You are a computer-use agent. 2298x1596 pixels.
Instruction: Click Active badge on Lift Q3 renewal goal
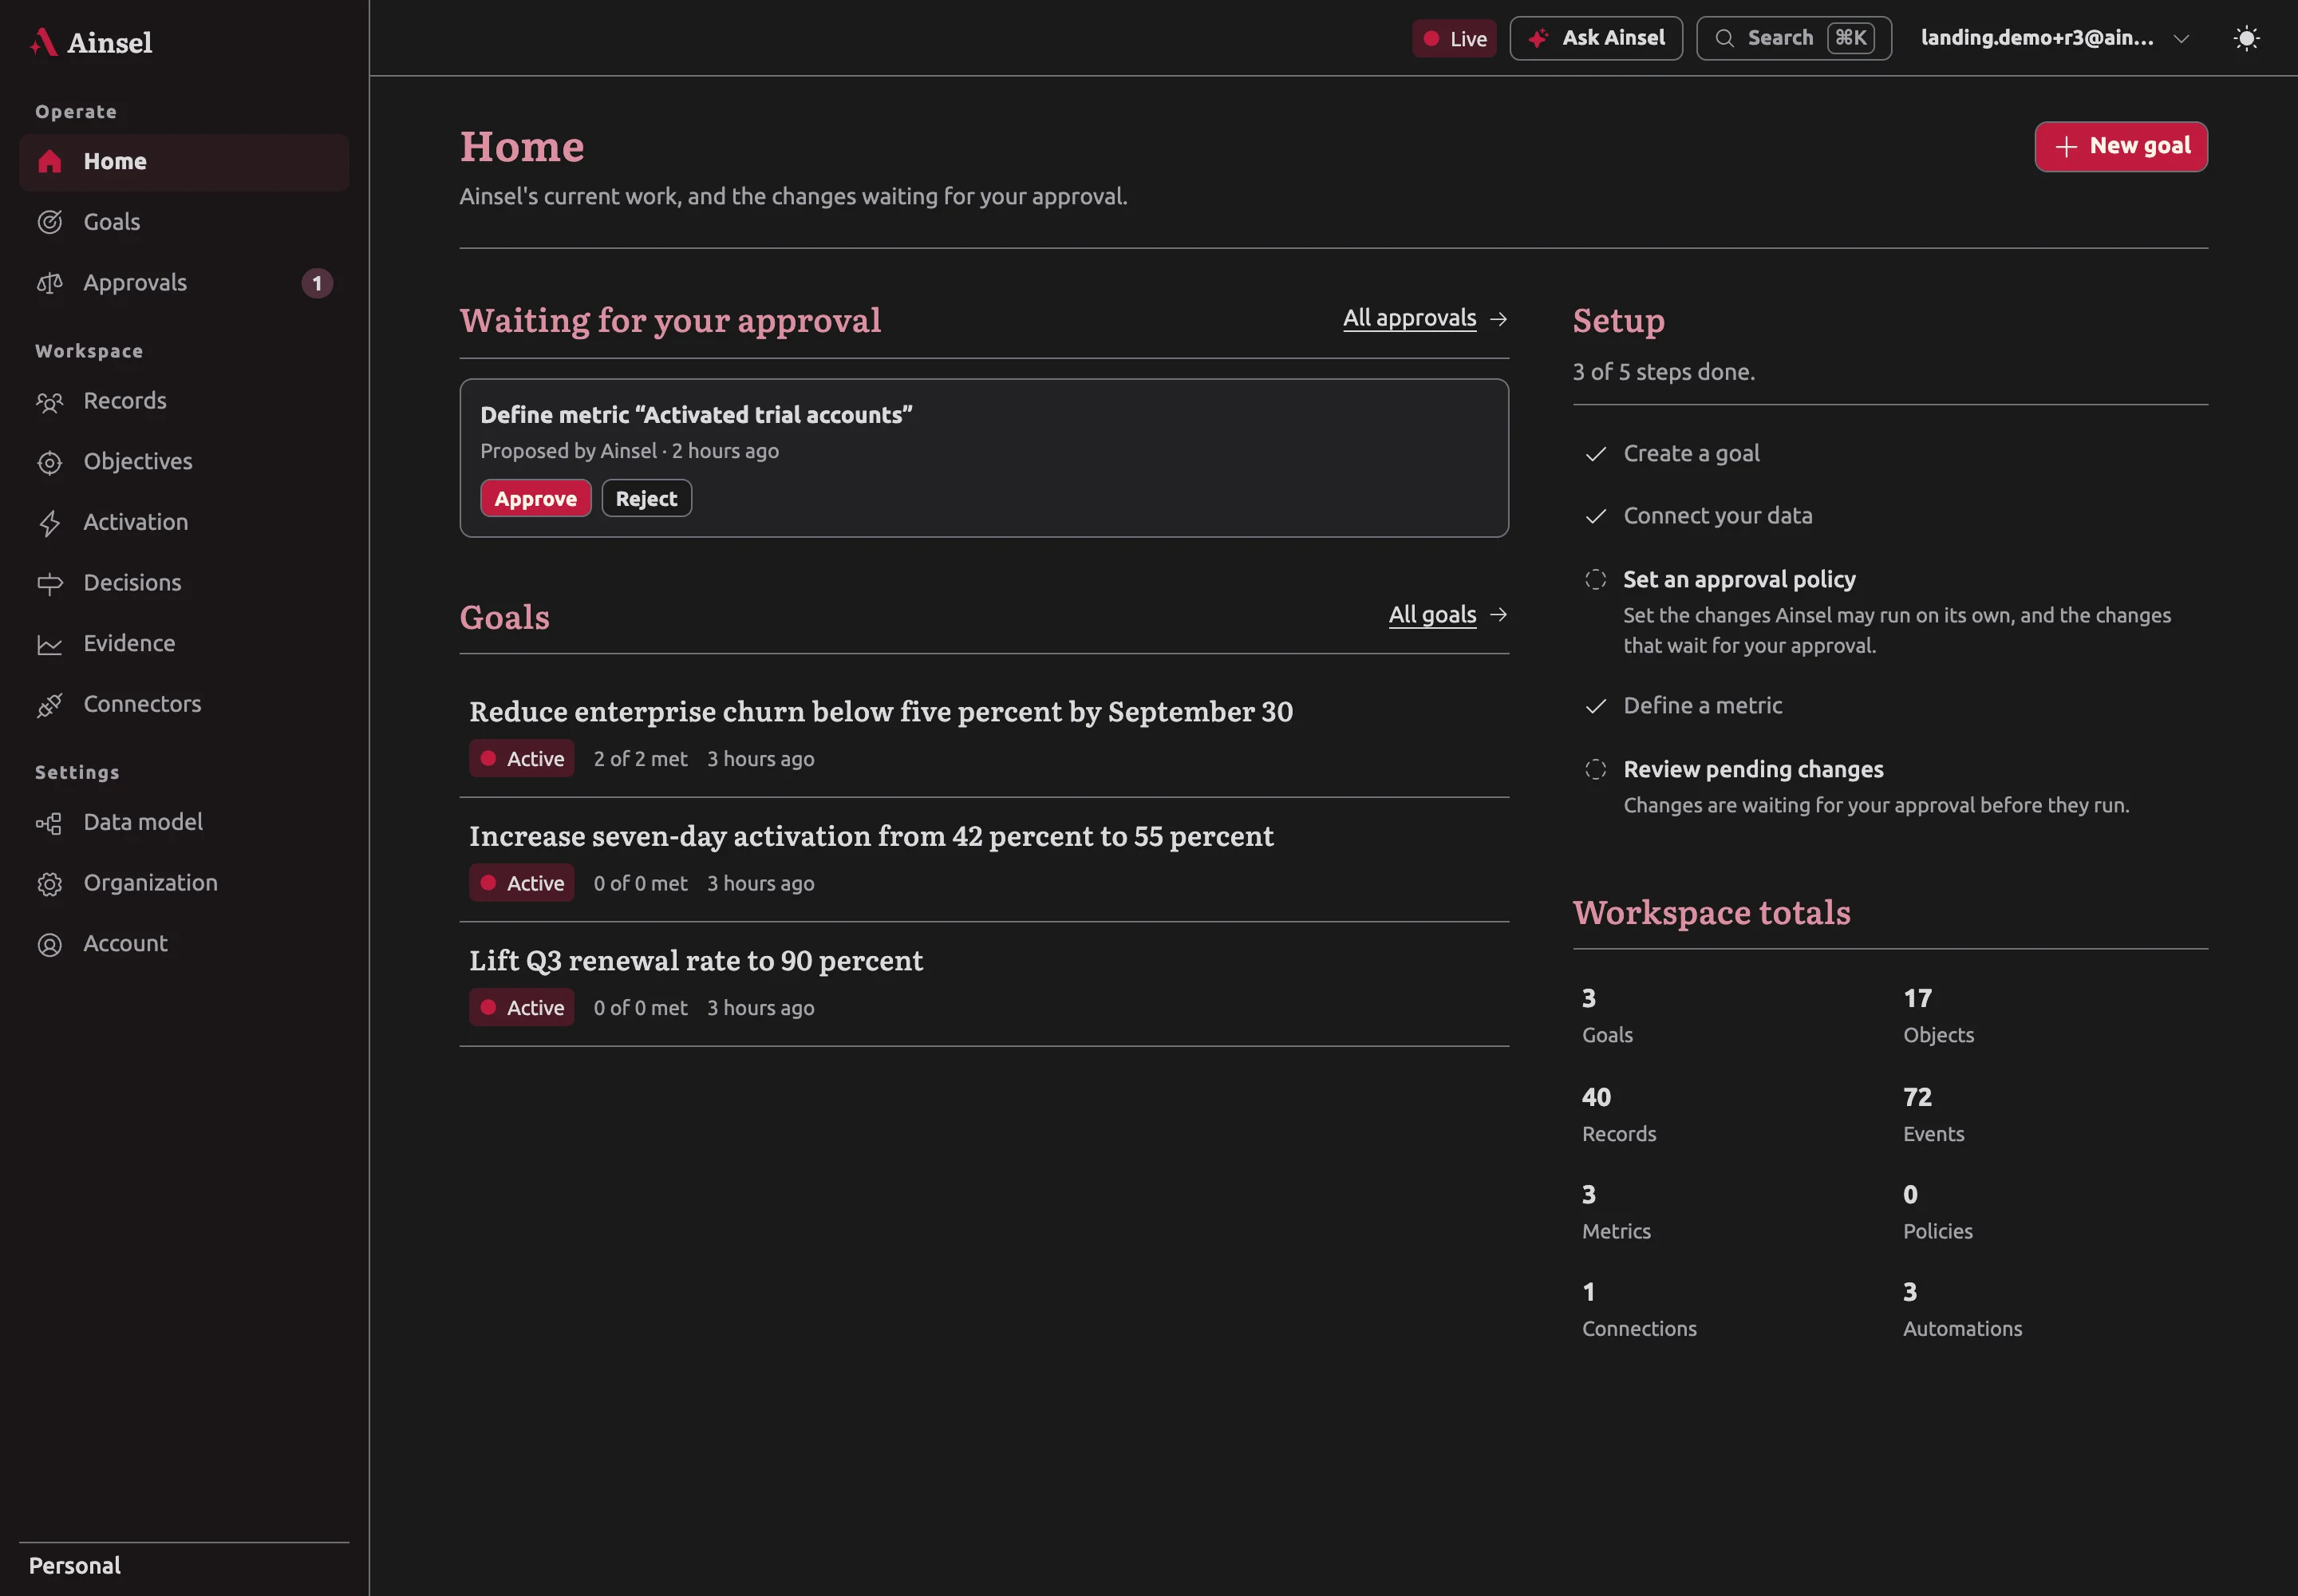click(522, 1008)
